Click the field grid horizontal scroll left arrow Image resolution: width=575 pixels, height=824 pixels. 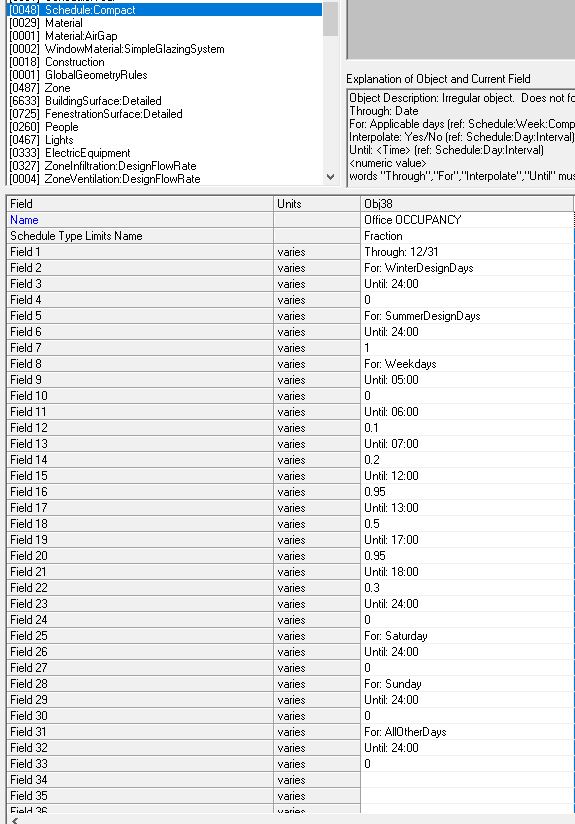(x=15, y=820)
